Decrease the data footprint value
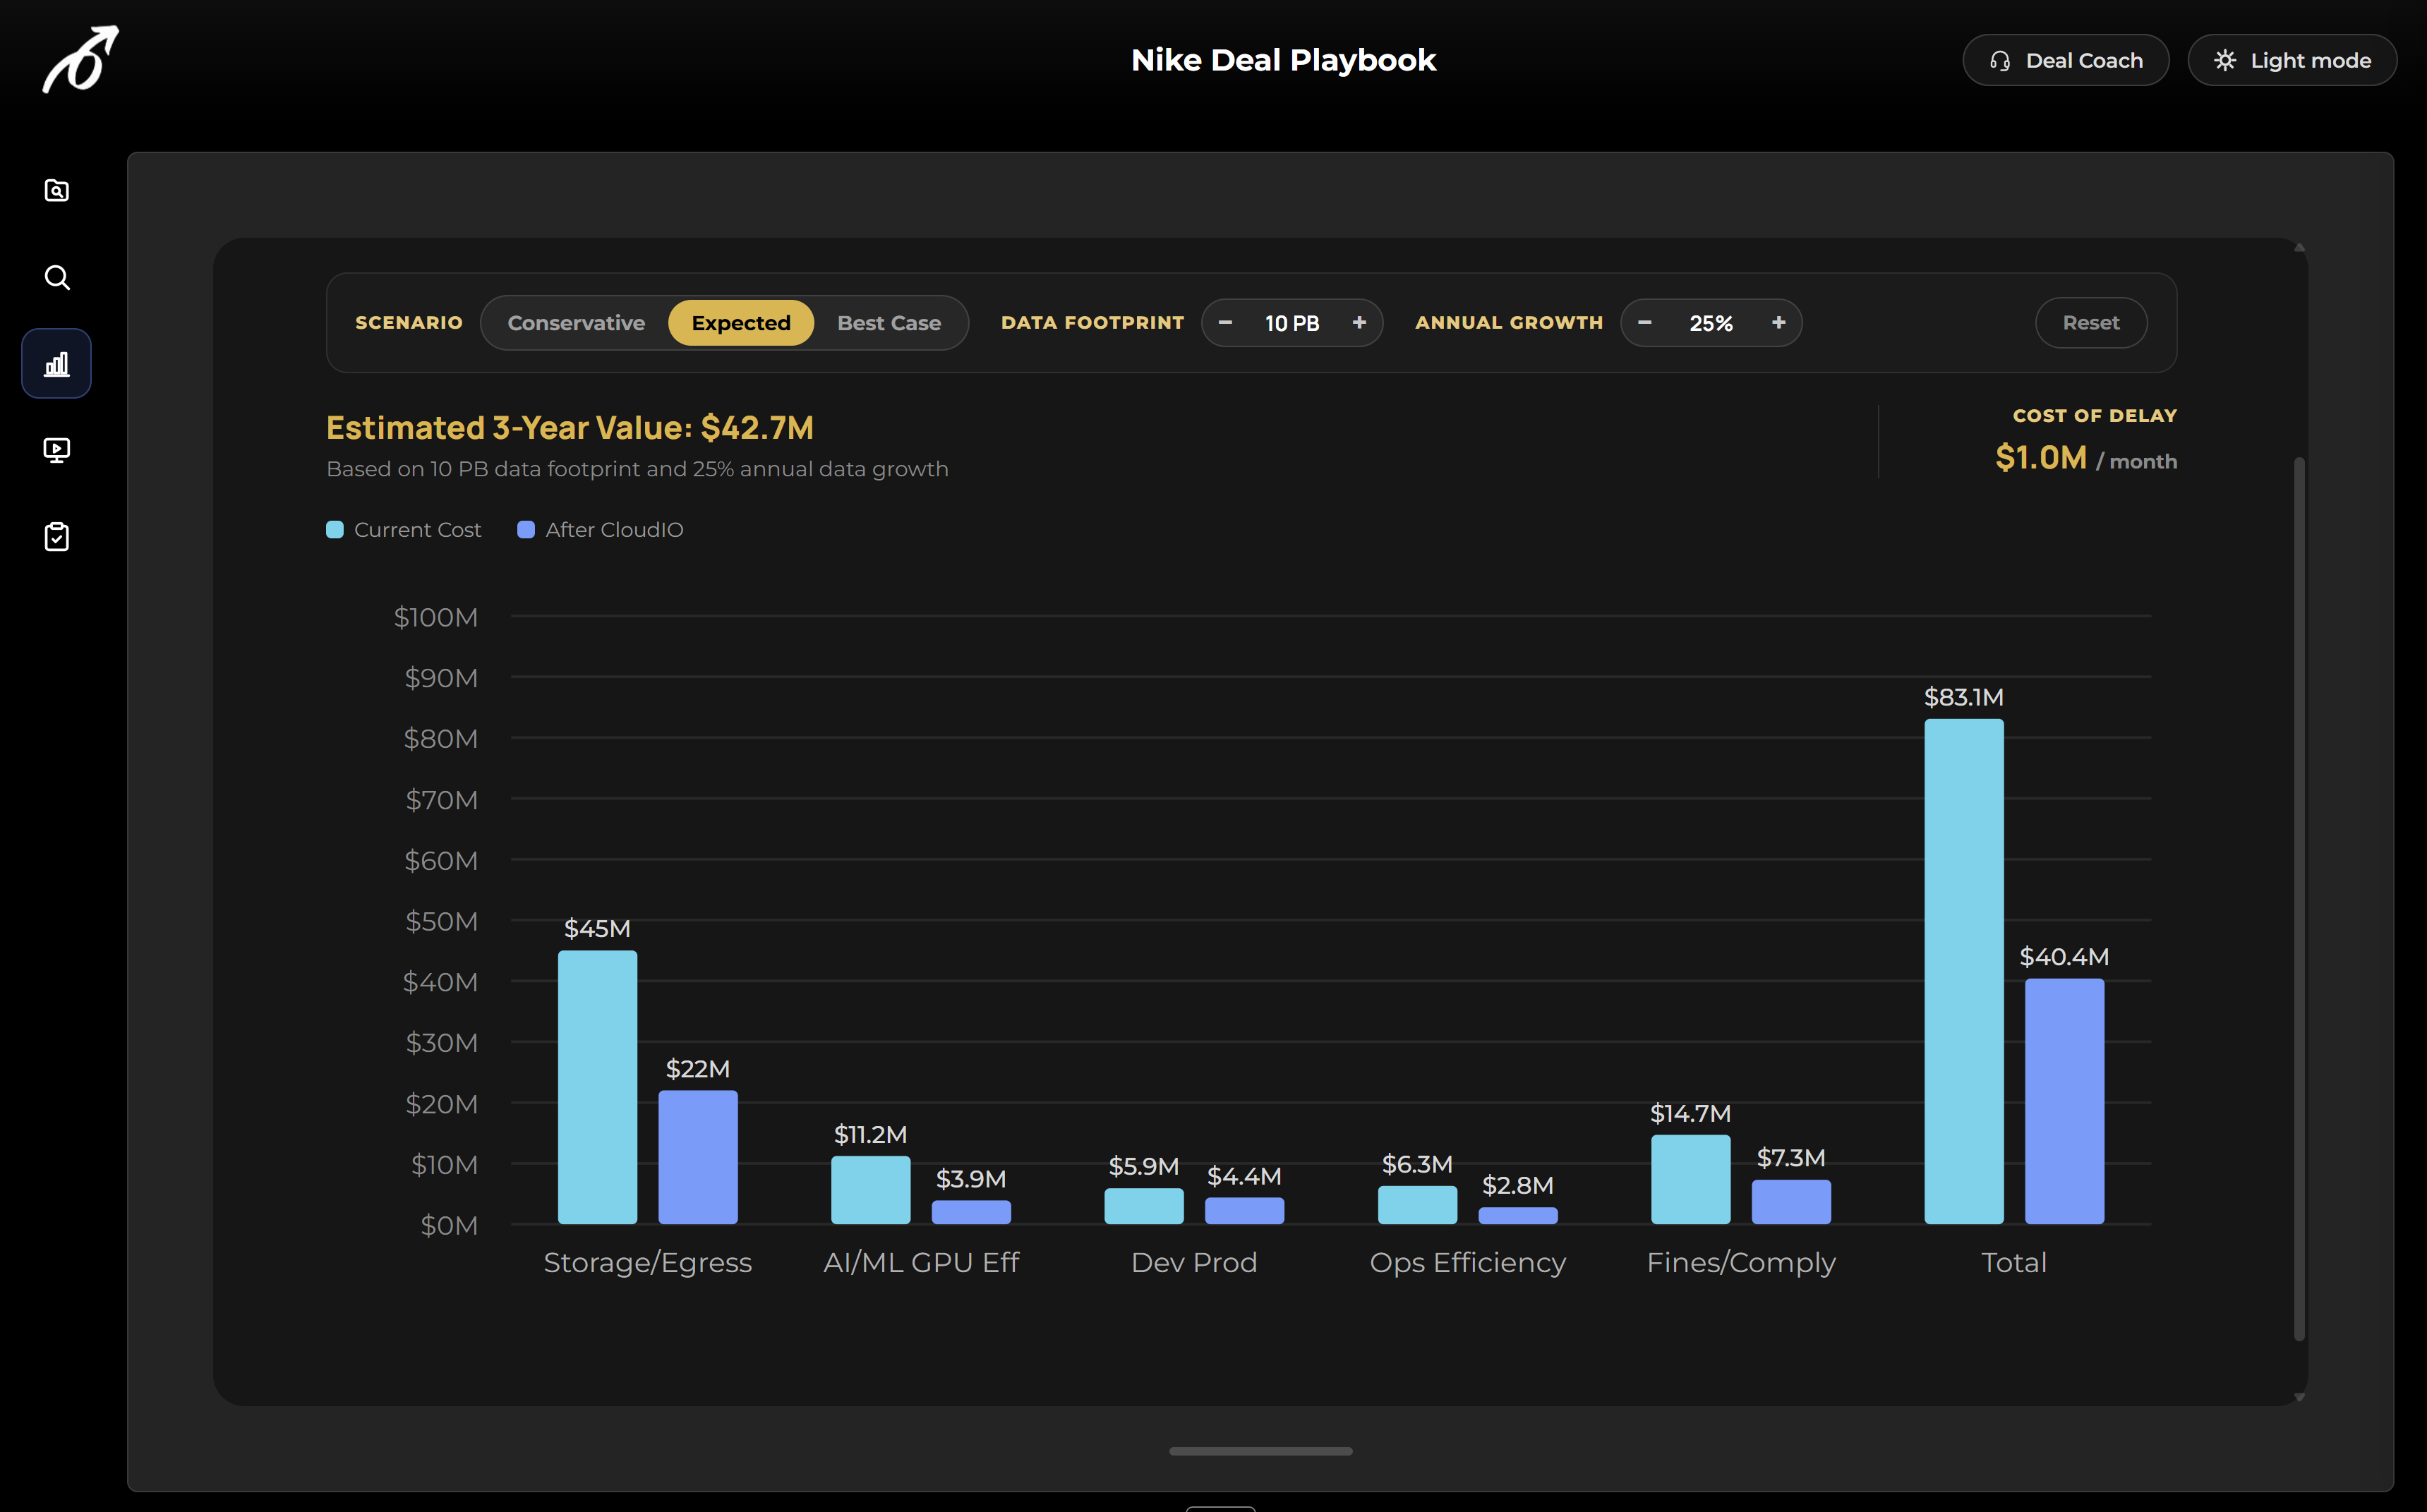 1225,323
